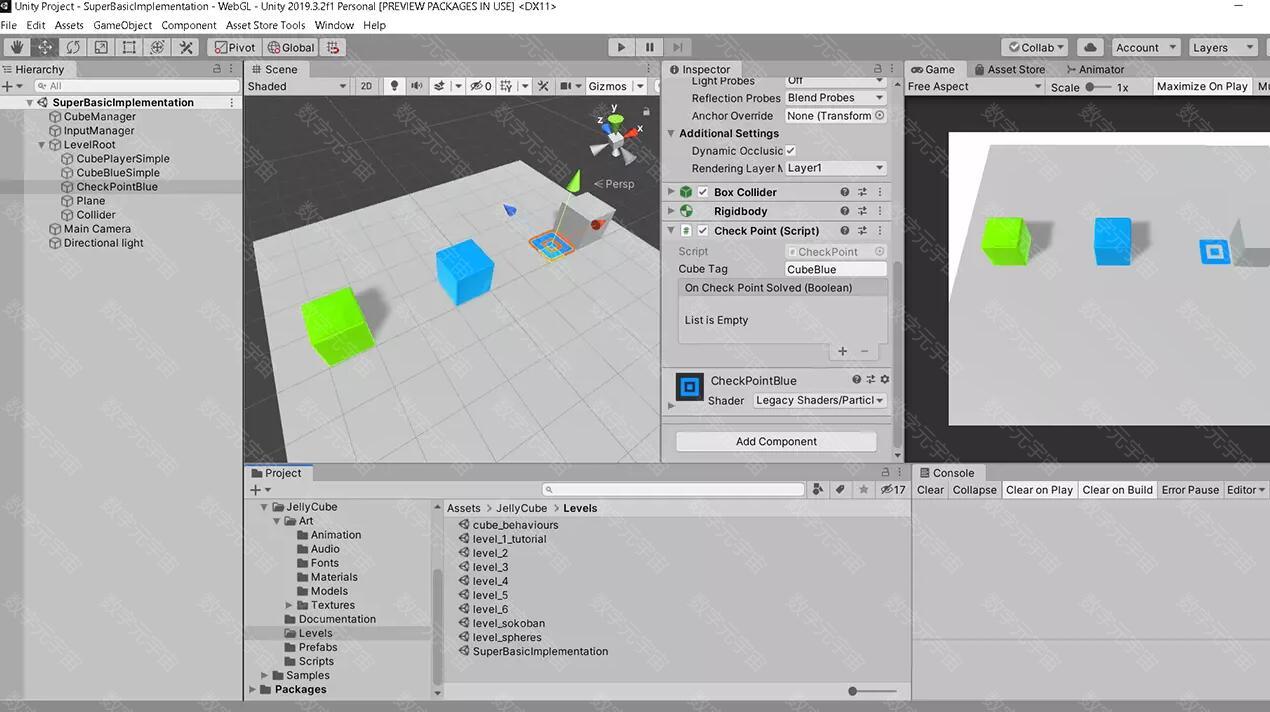
Task: Open Box Collider presets icon
Action: click(862, 192)
